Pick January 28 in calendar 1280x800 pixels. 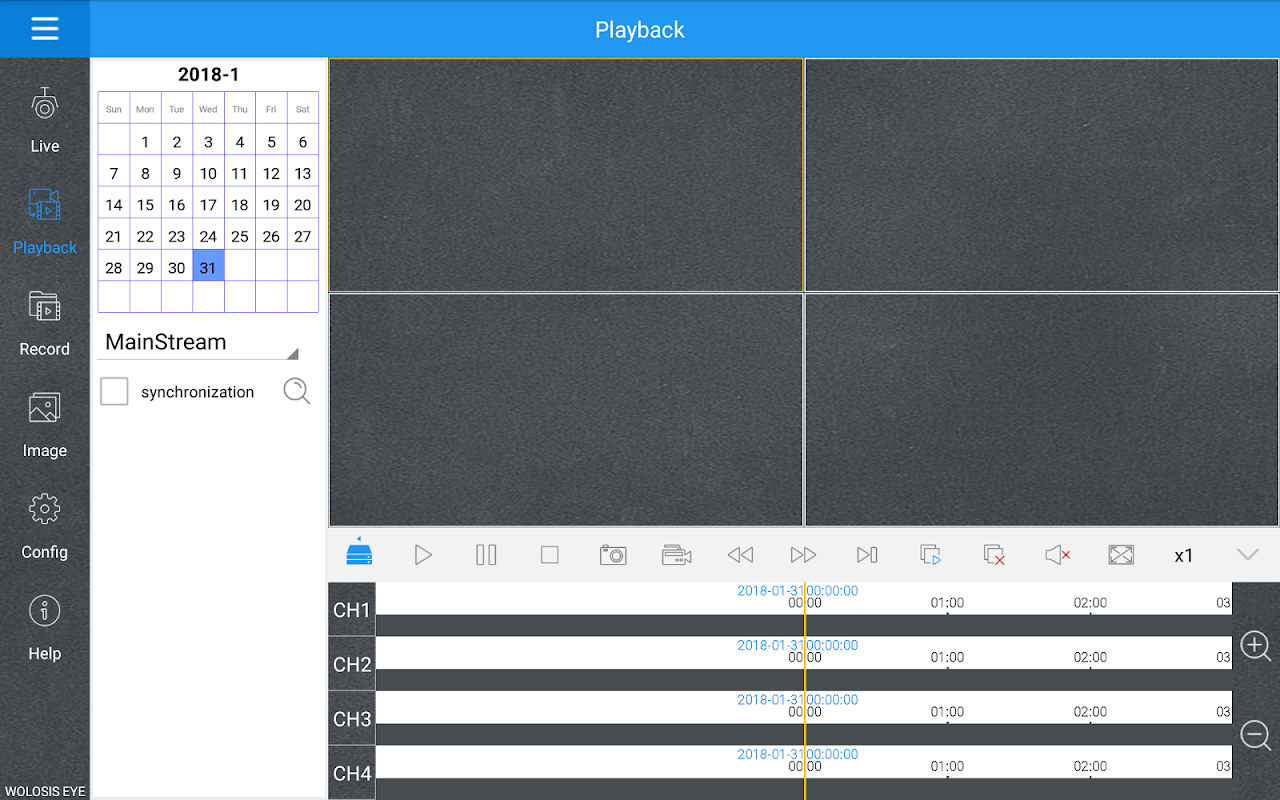(x=114, y=268)
